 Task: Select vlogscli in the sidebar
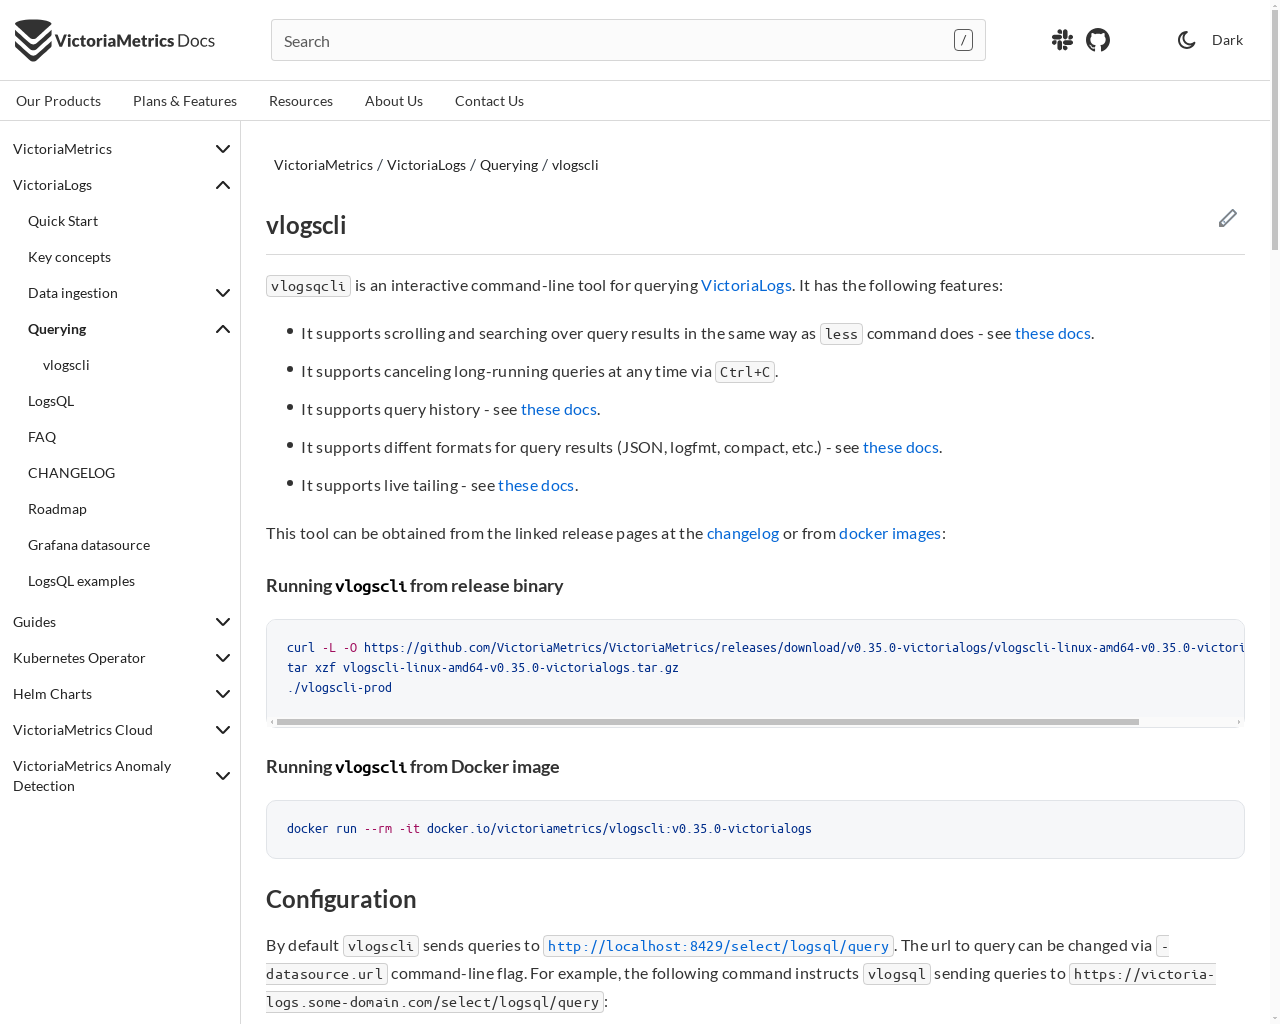point(66,365)
